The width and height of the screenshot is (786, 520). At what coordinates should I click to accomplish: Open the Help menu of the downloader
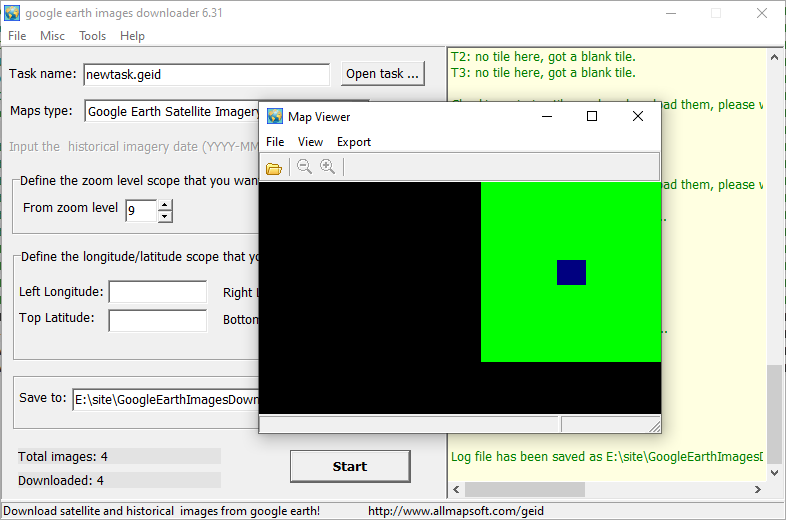[x=132, y=36]
